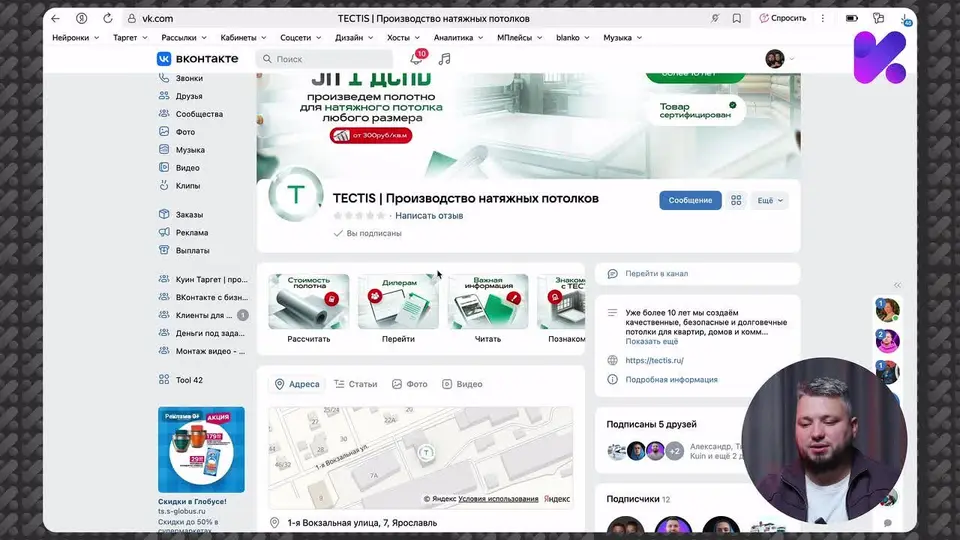
Task: Click the community services grid icon
Action: coord(736,200)
